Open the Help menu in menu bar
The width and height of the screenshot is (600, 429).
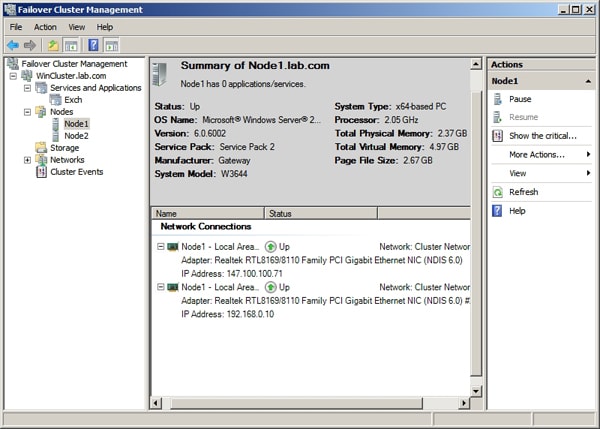104,27
